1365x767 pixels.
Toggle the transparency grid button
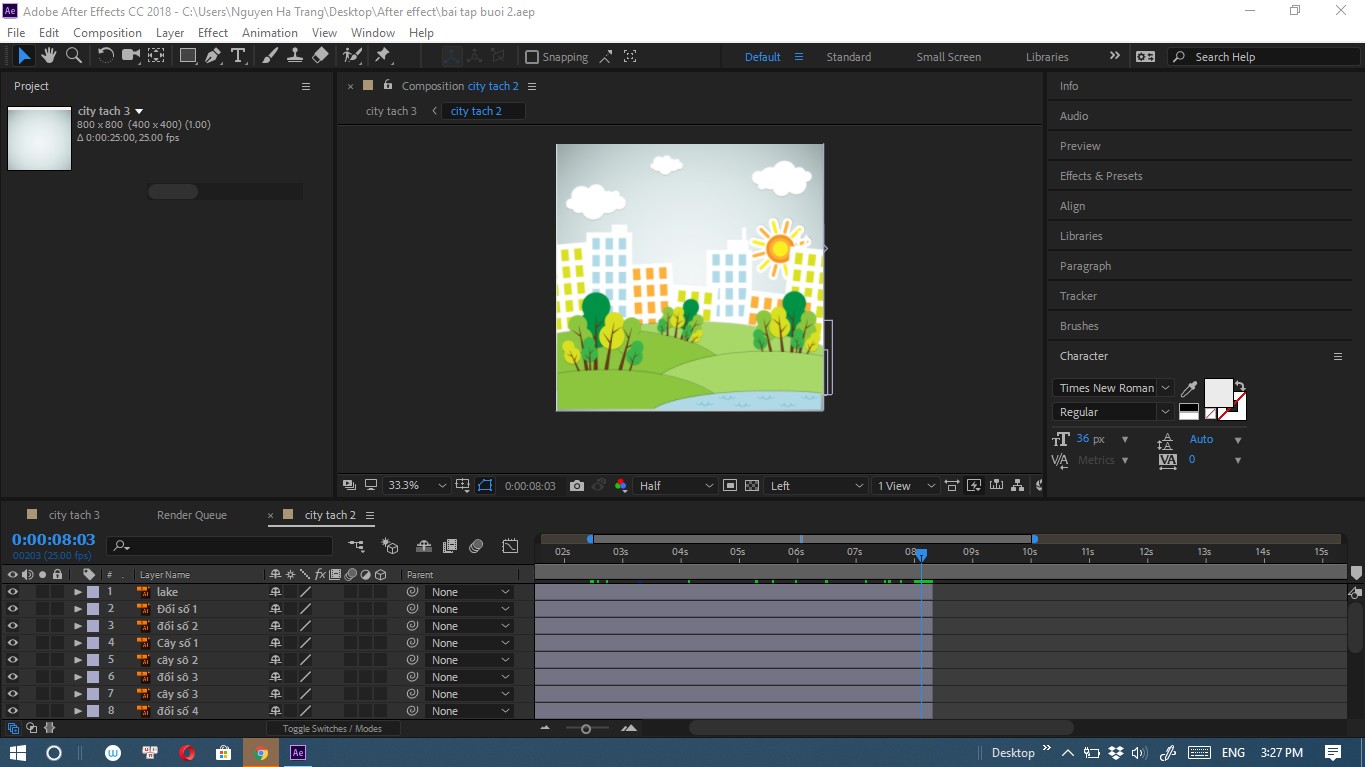pos(752,486)
